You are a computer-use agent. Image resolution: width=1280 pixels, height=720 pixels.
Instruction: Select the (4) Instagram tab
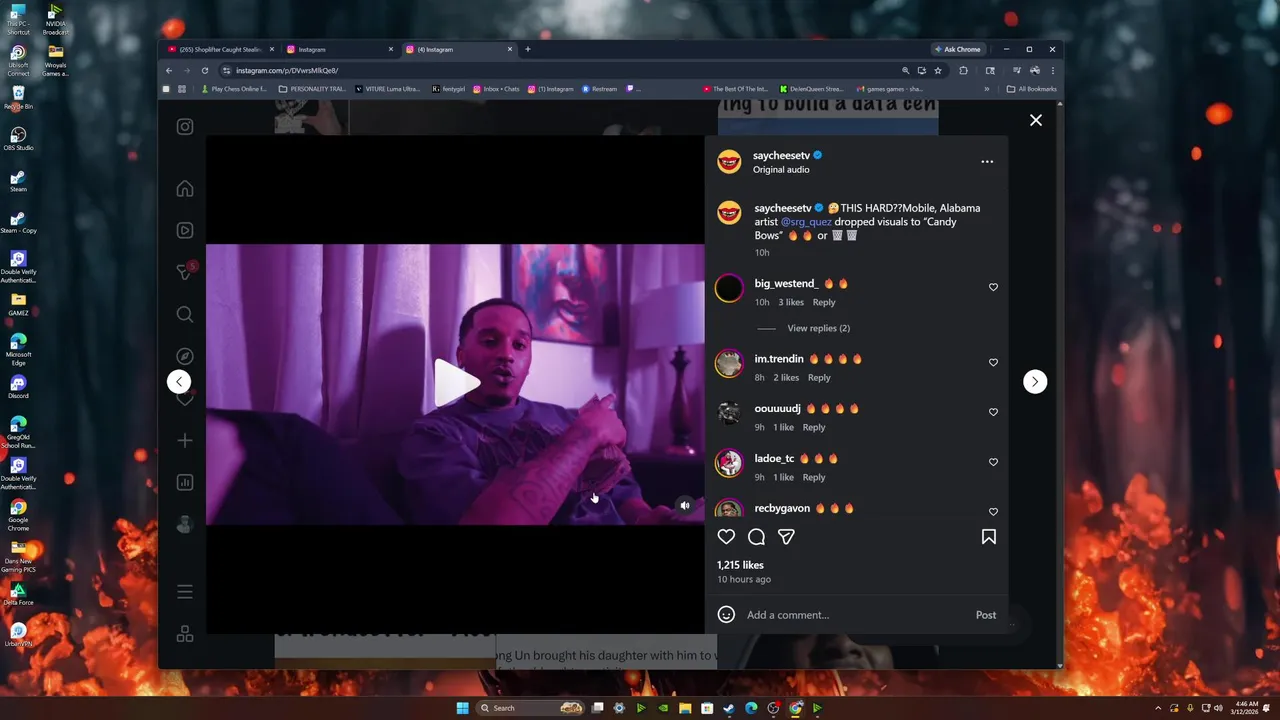tap(458, 49)
